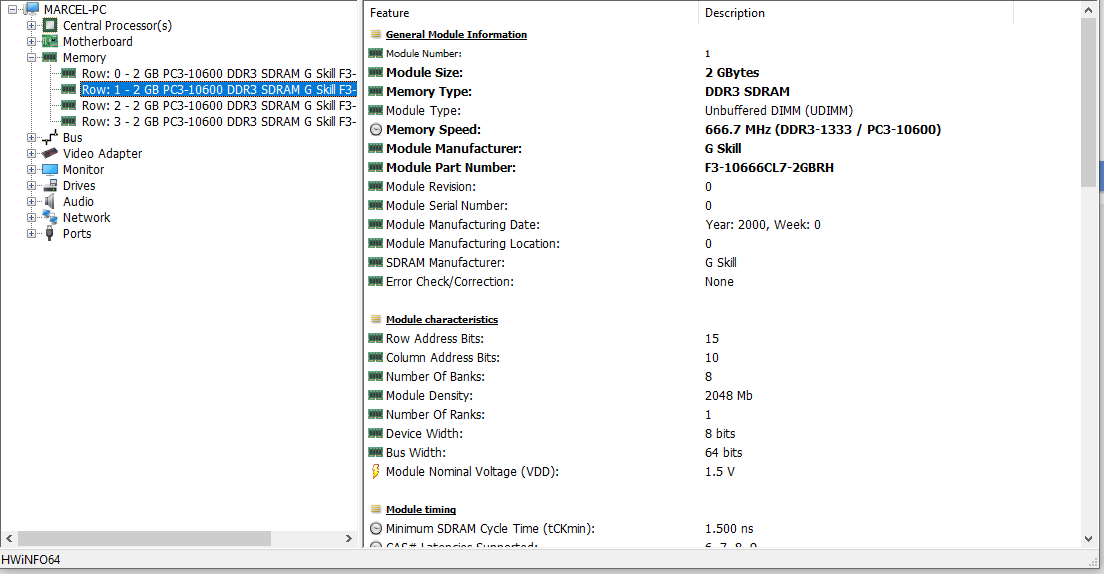Click the section icon beside Module characteristics
Screen dimensions: 1104x574
click(376, 319)
